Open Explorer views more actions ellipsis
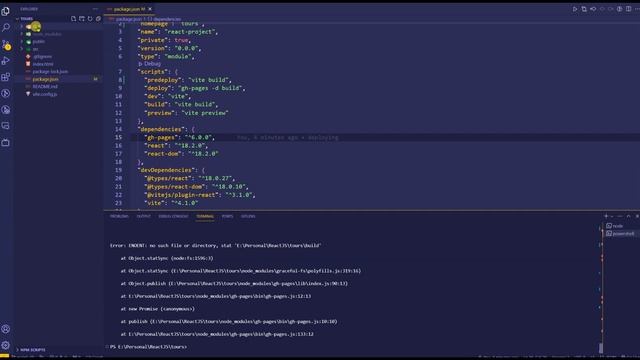Viewport: 640px width, 360px height. (95, 9)
